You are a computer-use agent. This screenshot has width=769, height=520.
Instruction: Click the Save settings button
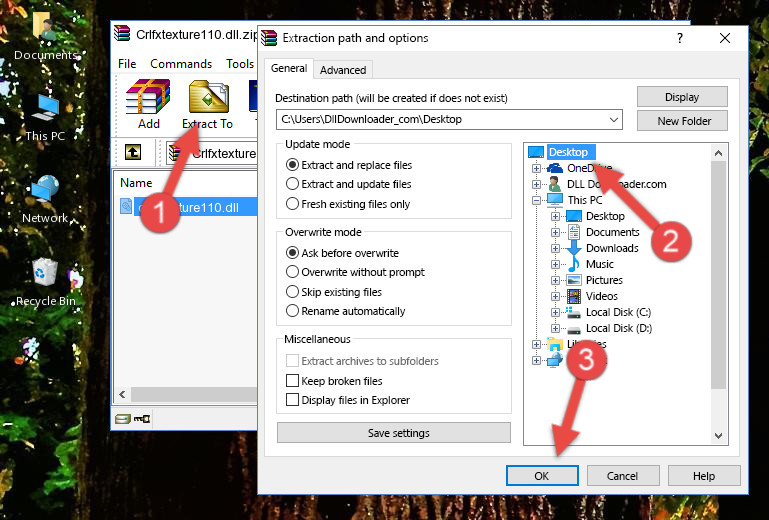pos(394,433)
